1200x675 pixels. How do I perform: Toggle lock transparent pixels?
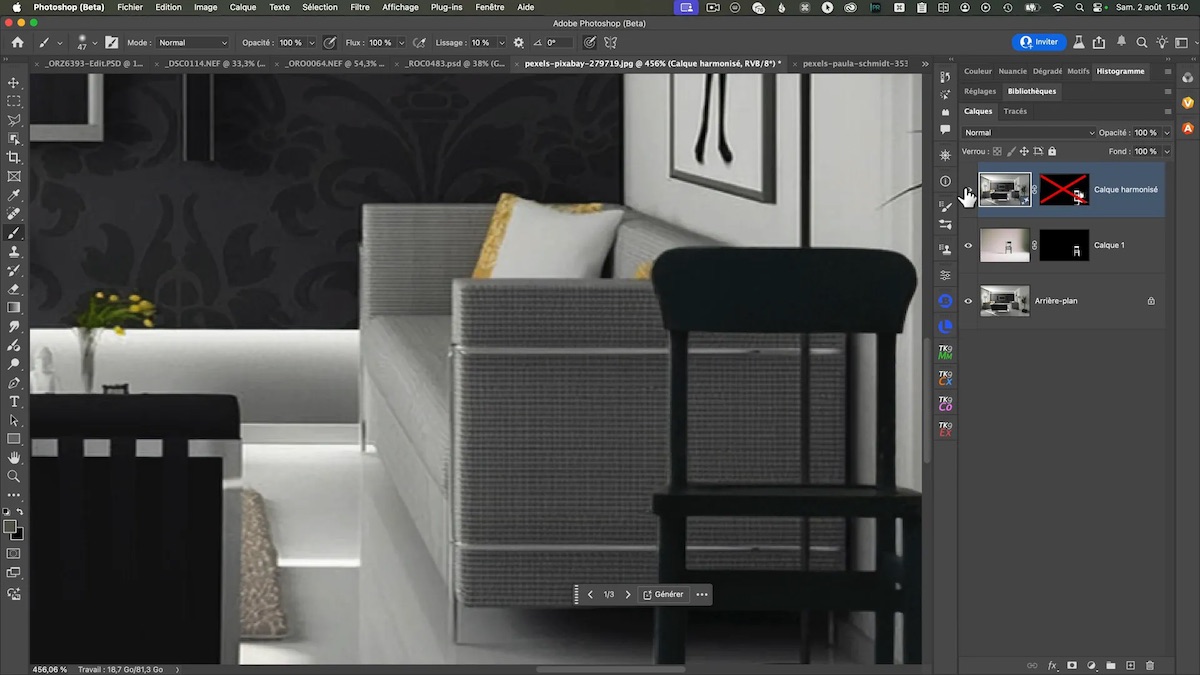[x=997, y=152]
